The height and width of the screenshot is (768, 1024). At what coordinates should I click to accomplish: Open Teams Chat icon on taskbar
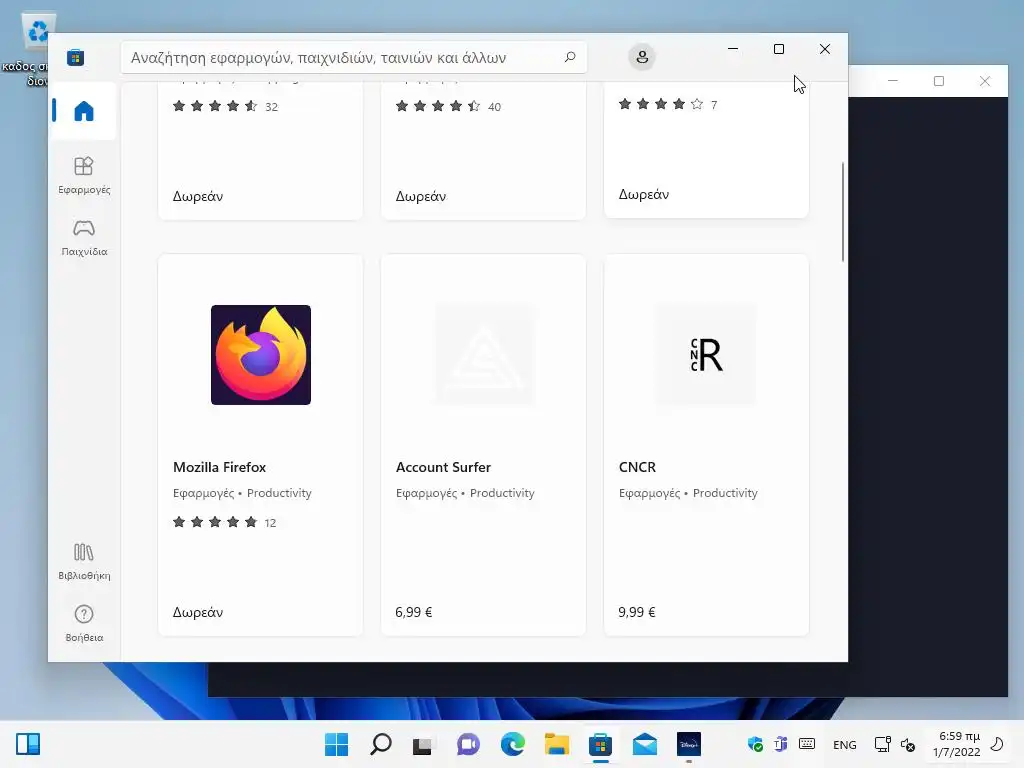tap(468, 744)
